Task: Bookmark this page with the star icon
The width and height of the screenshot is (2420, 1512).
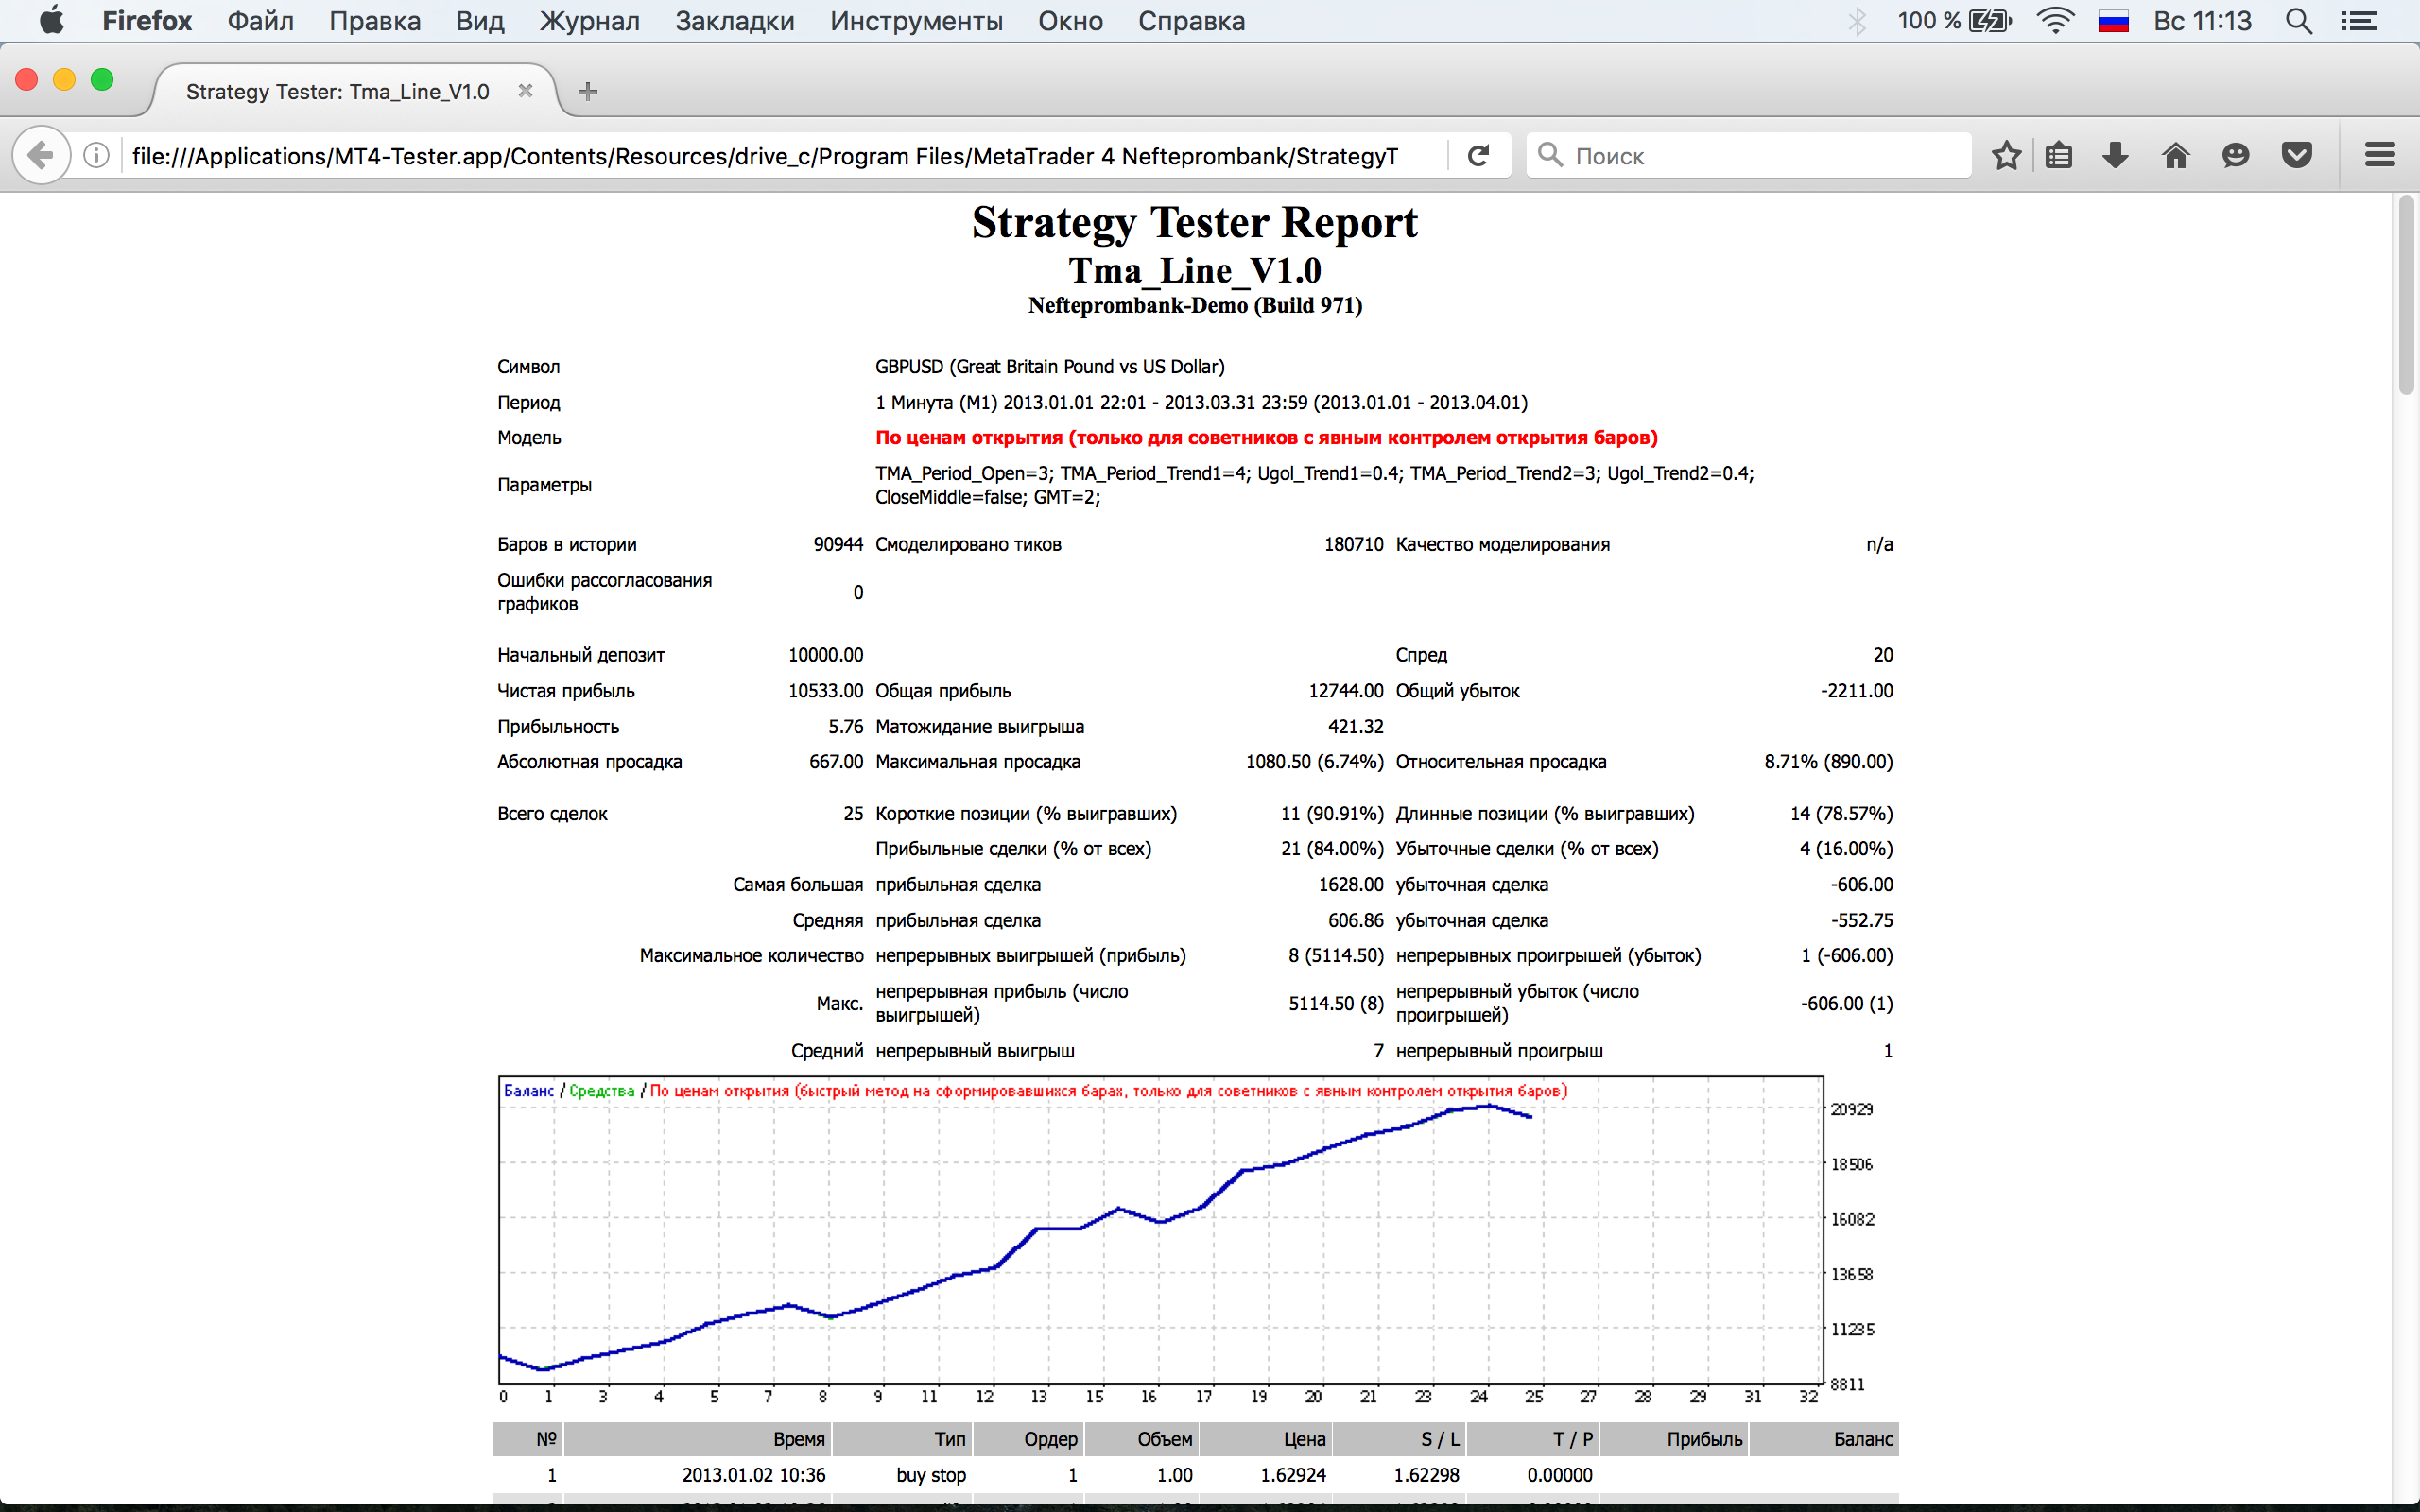Action: point(2006,155)
